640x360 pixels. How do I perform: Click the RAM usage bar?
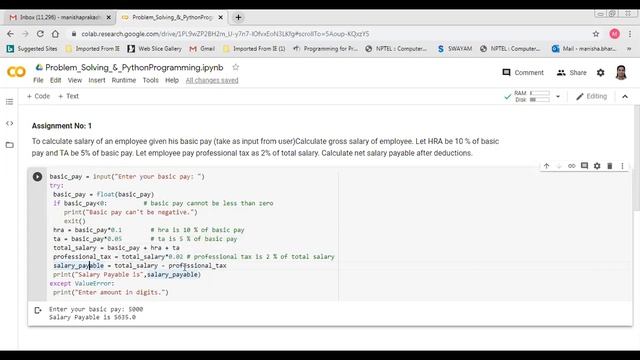pos(540,93)
